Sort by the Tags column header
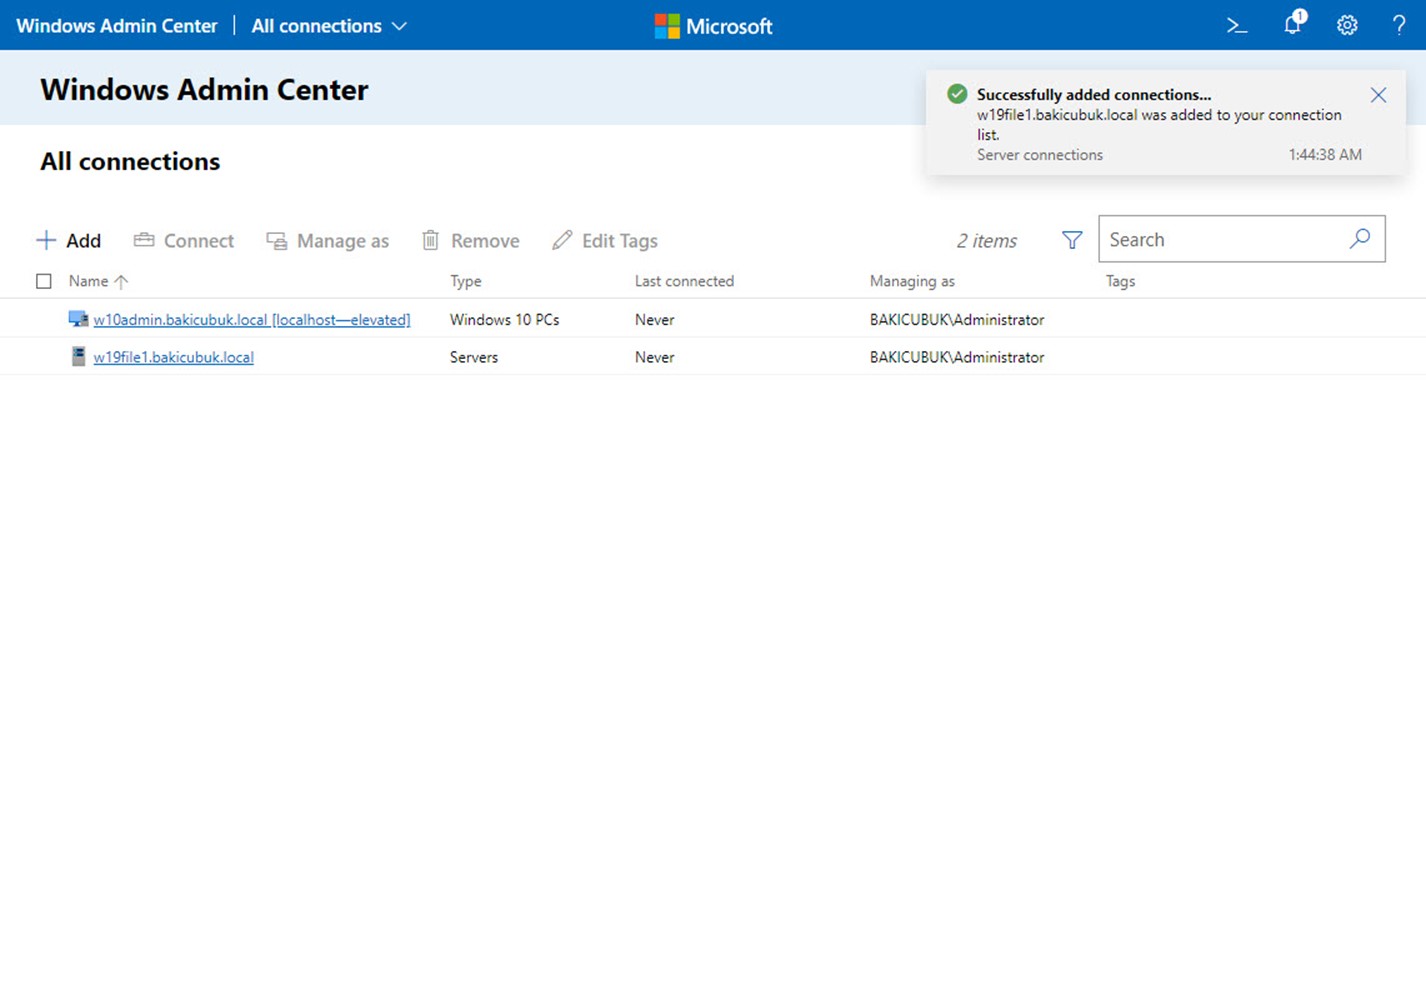The width and height of the screenshot is (1426, 990). pos(1120,281)
